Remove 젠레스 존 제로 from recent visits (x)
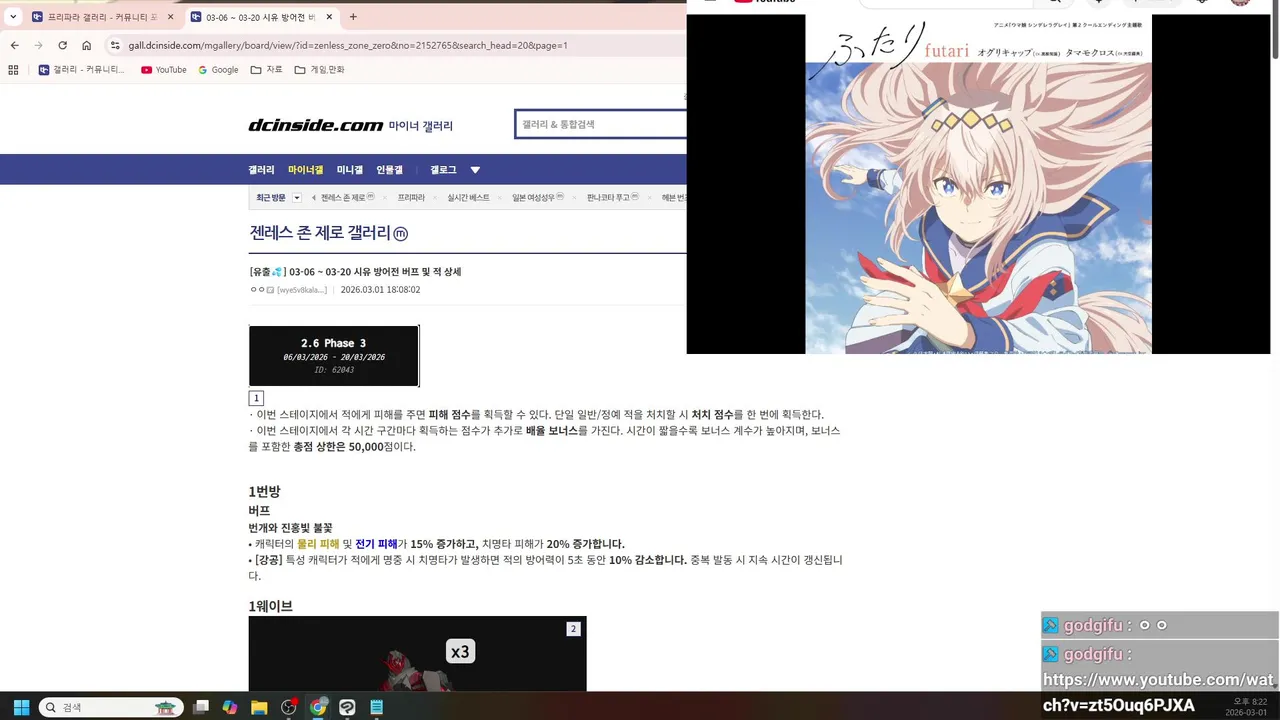Viewport: 1280px width, 720px height. [x=386, y=198]
